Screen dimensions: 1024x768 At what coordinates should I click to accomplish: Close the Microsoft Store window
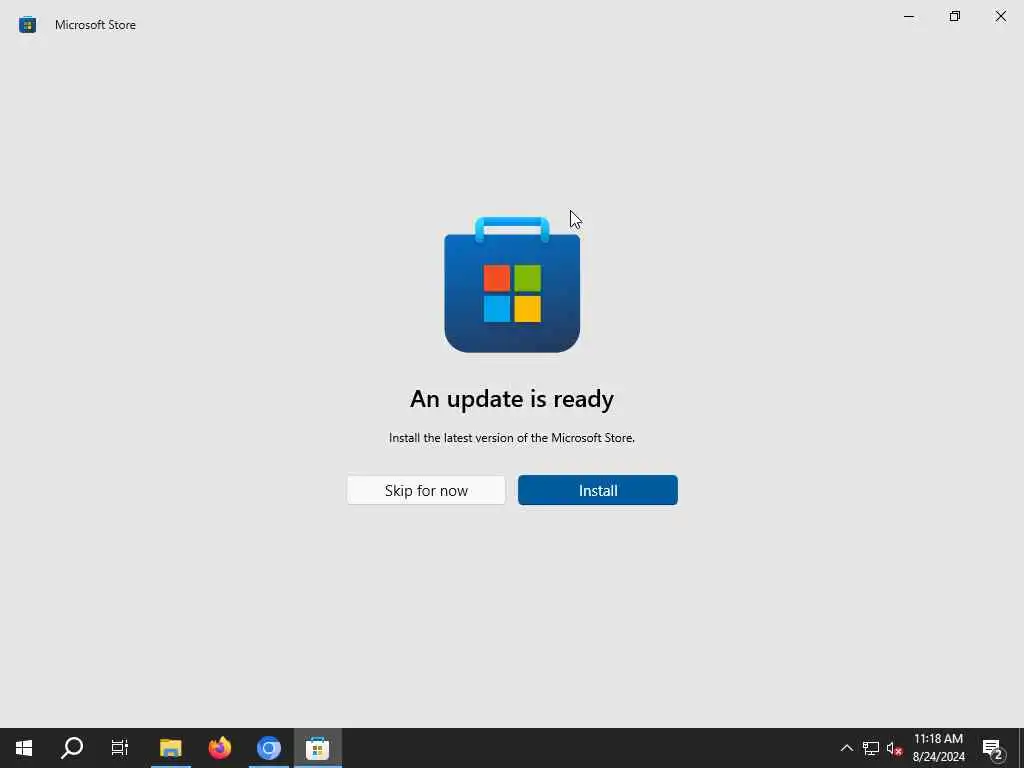[x=1000, y=16]
